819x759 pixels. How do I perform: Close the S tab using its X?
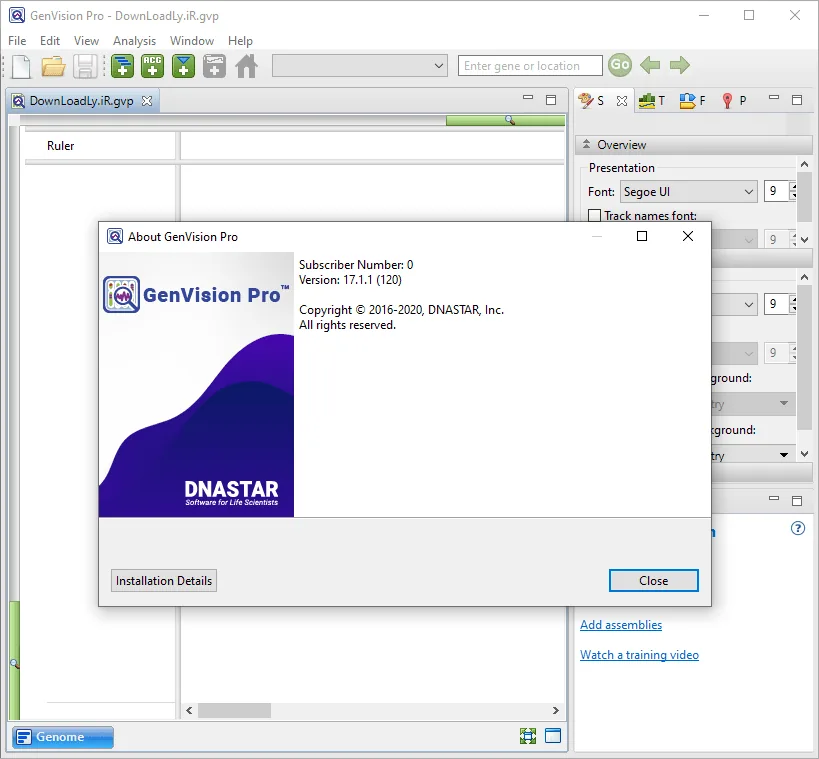pos(622,101)
